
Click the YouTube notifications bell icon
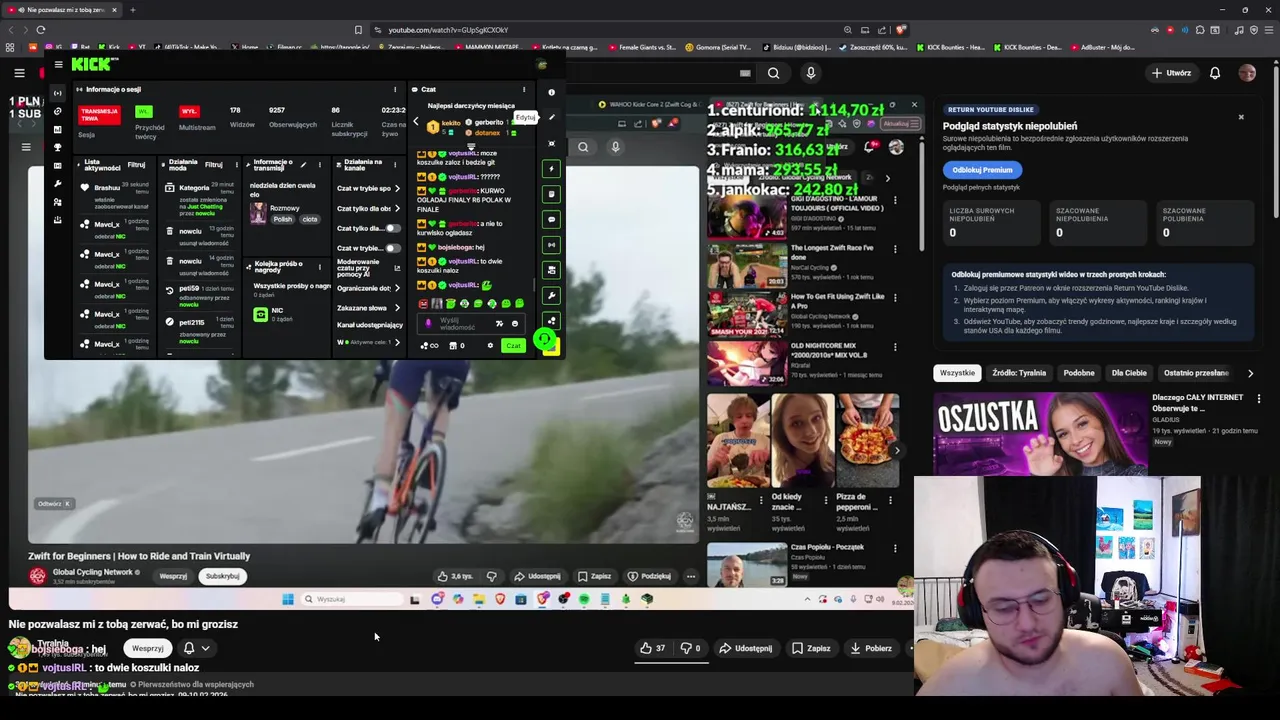click(x=1215, y=73)
